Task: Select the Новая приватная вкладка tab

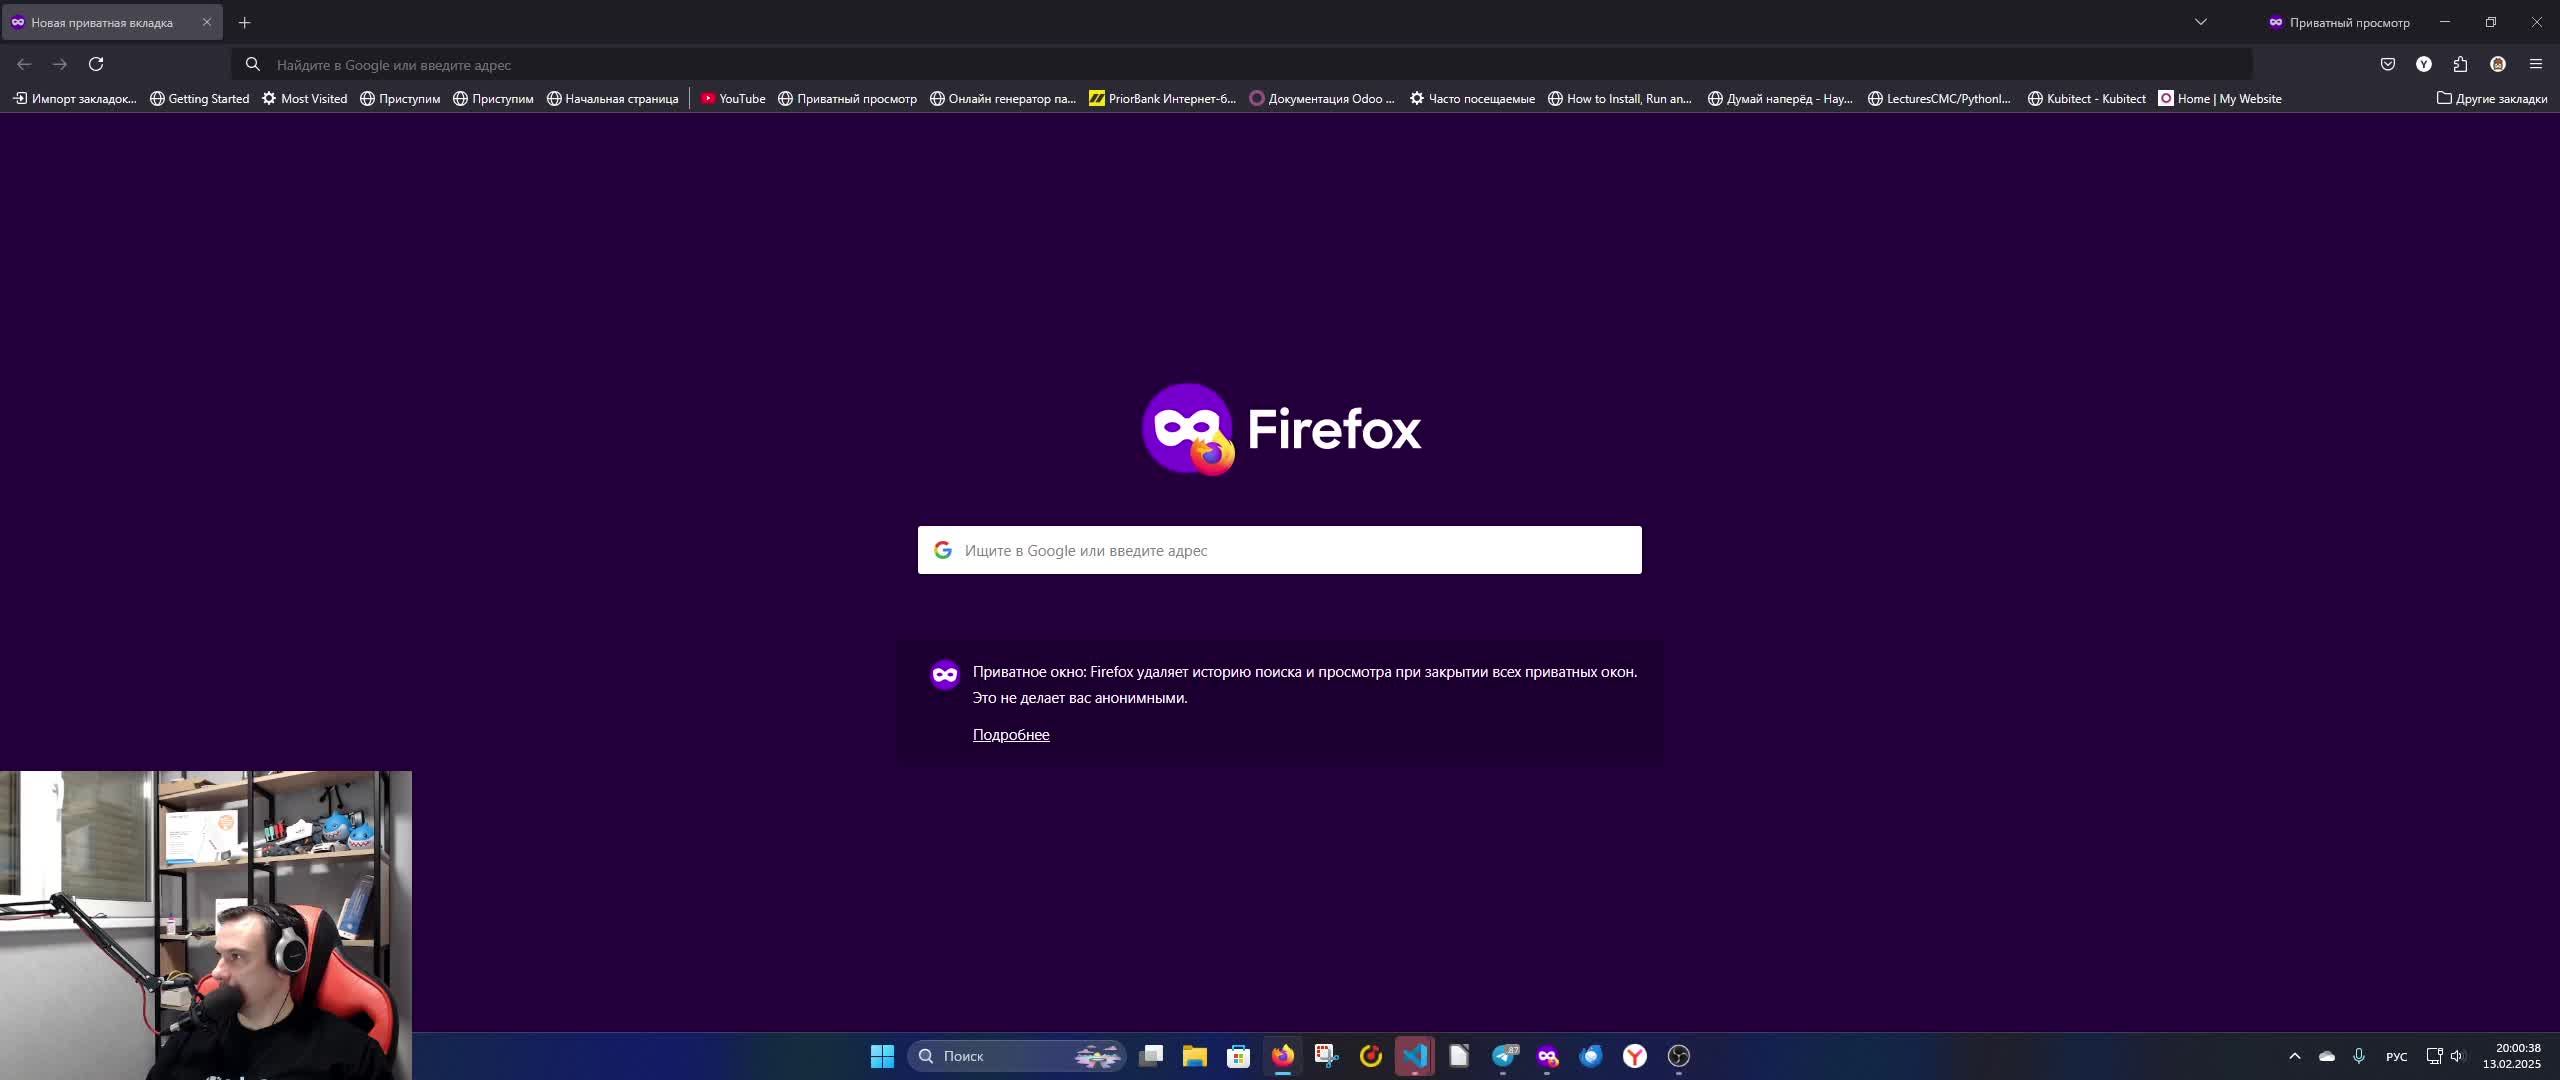Action: point(101,22)
